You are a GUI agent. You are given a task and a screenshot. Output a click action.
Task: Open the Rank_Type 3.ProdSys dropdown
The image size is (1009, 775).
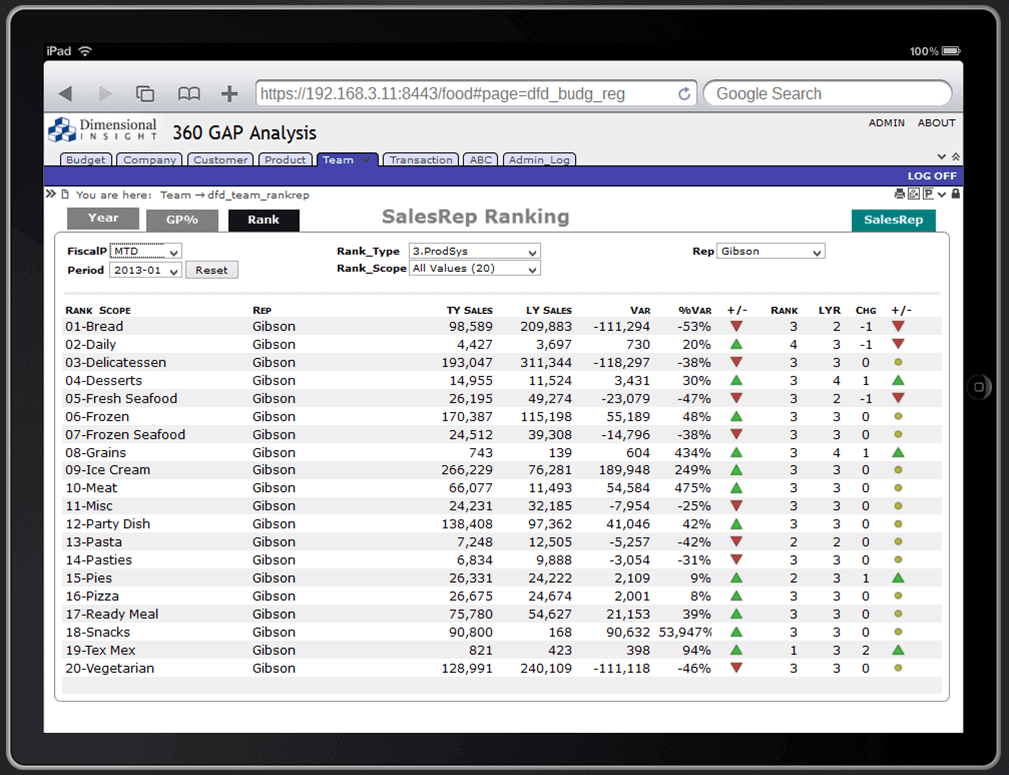pos(473,252)
